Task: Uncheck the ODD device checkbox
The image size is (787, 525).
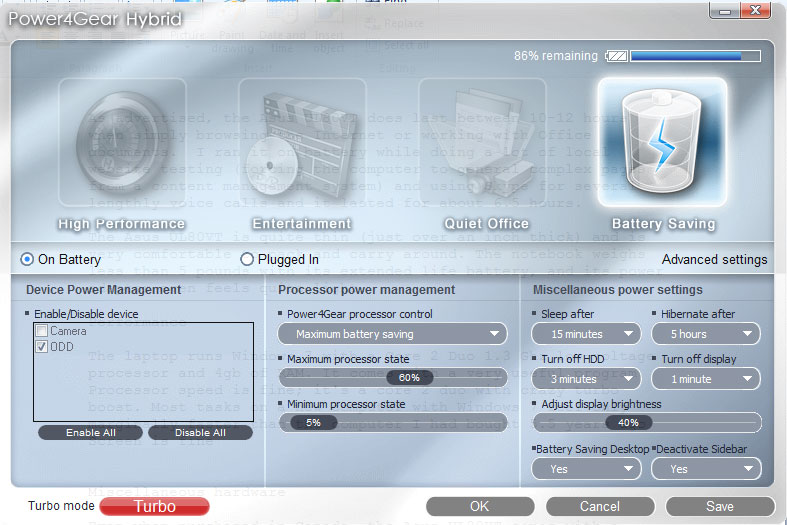Action: click(x=42, y=346)
